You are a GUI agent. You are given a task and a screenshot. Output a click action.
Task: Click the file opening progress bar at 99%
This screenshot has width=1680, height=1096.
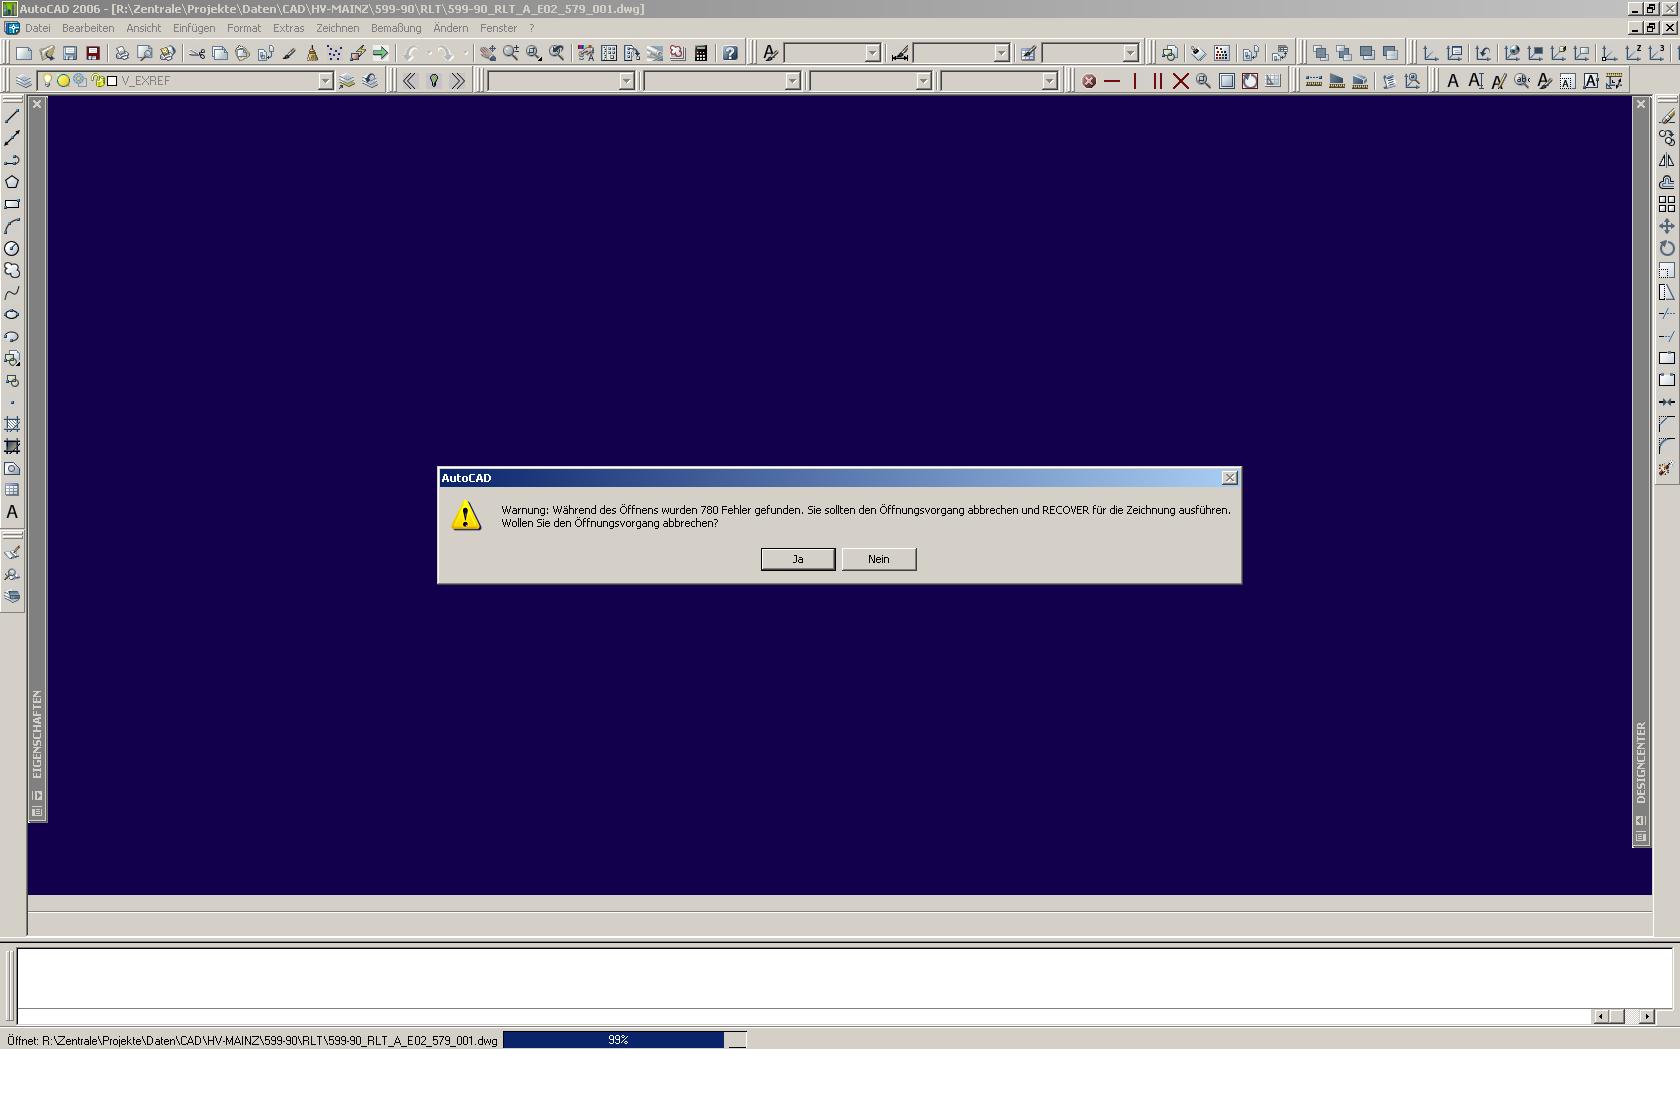[x=624, y=1040]
